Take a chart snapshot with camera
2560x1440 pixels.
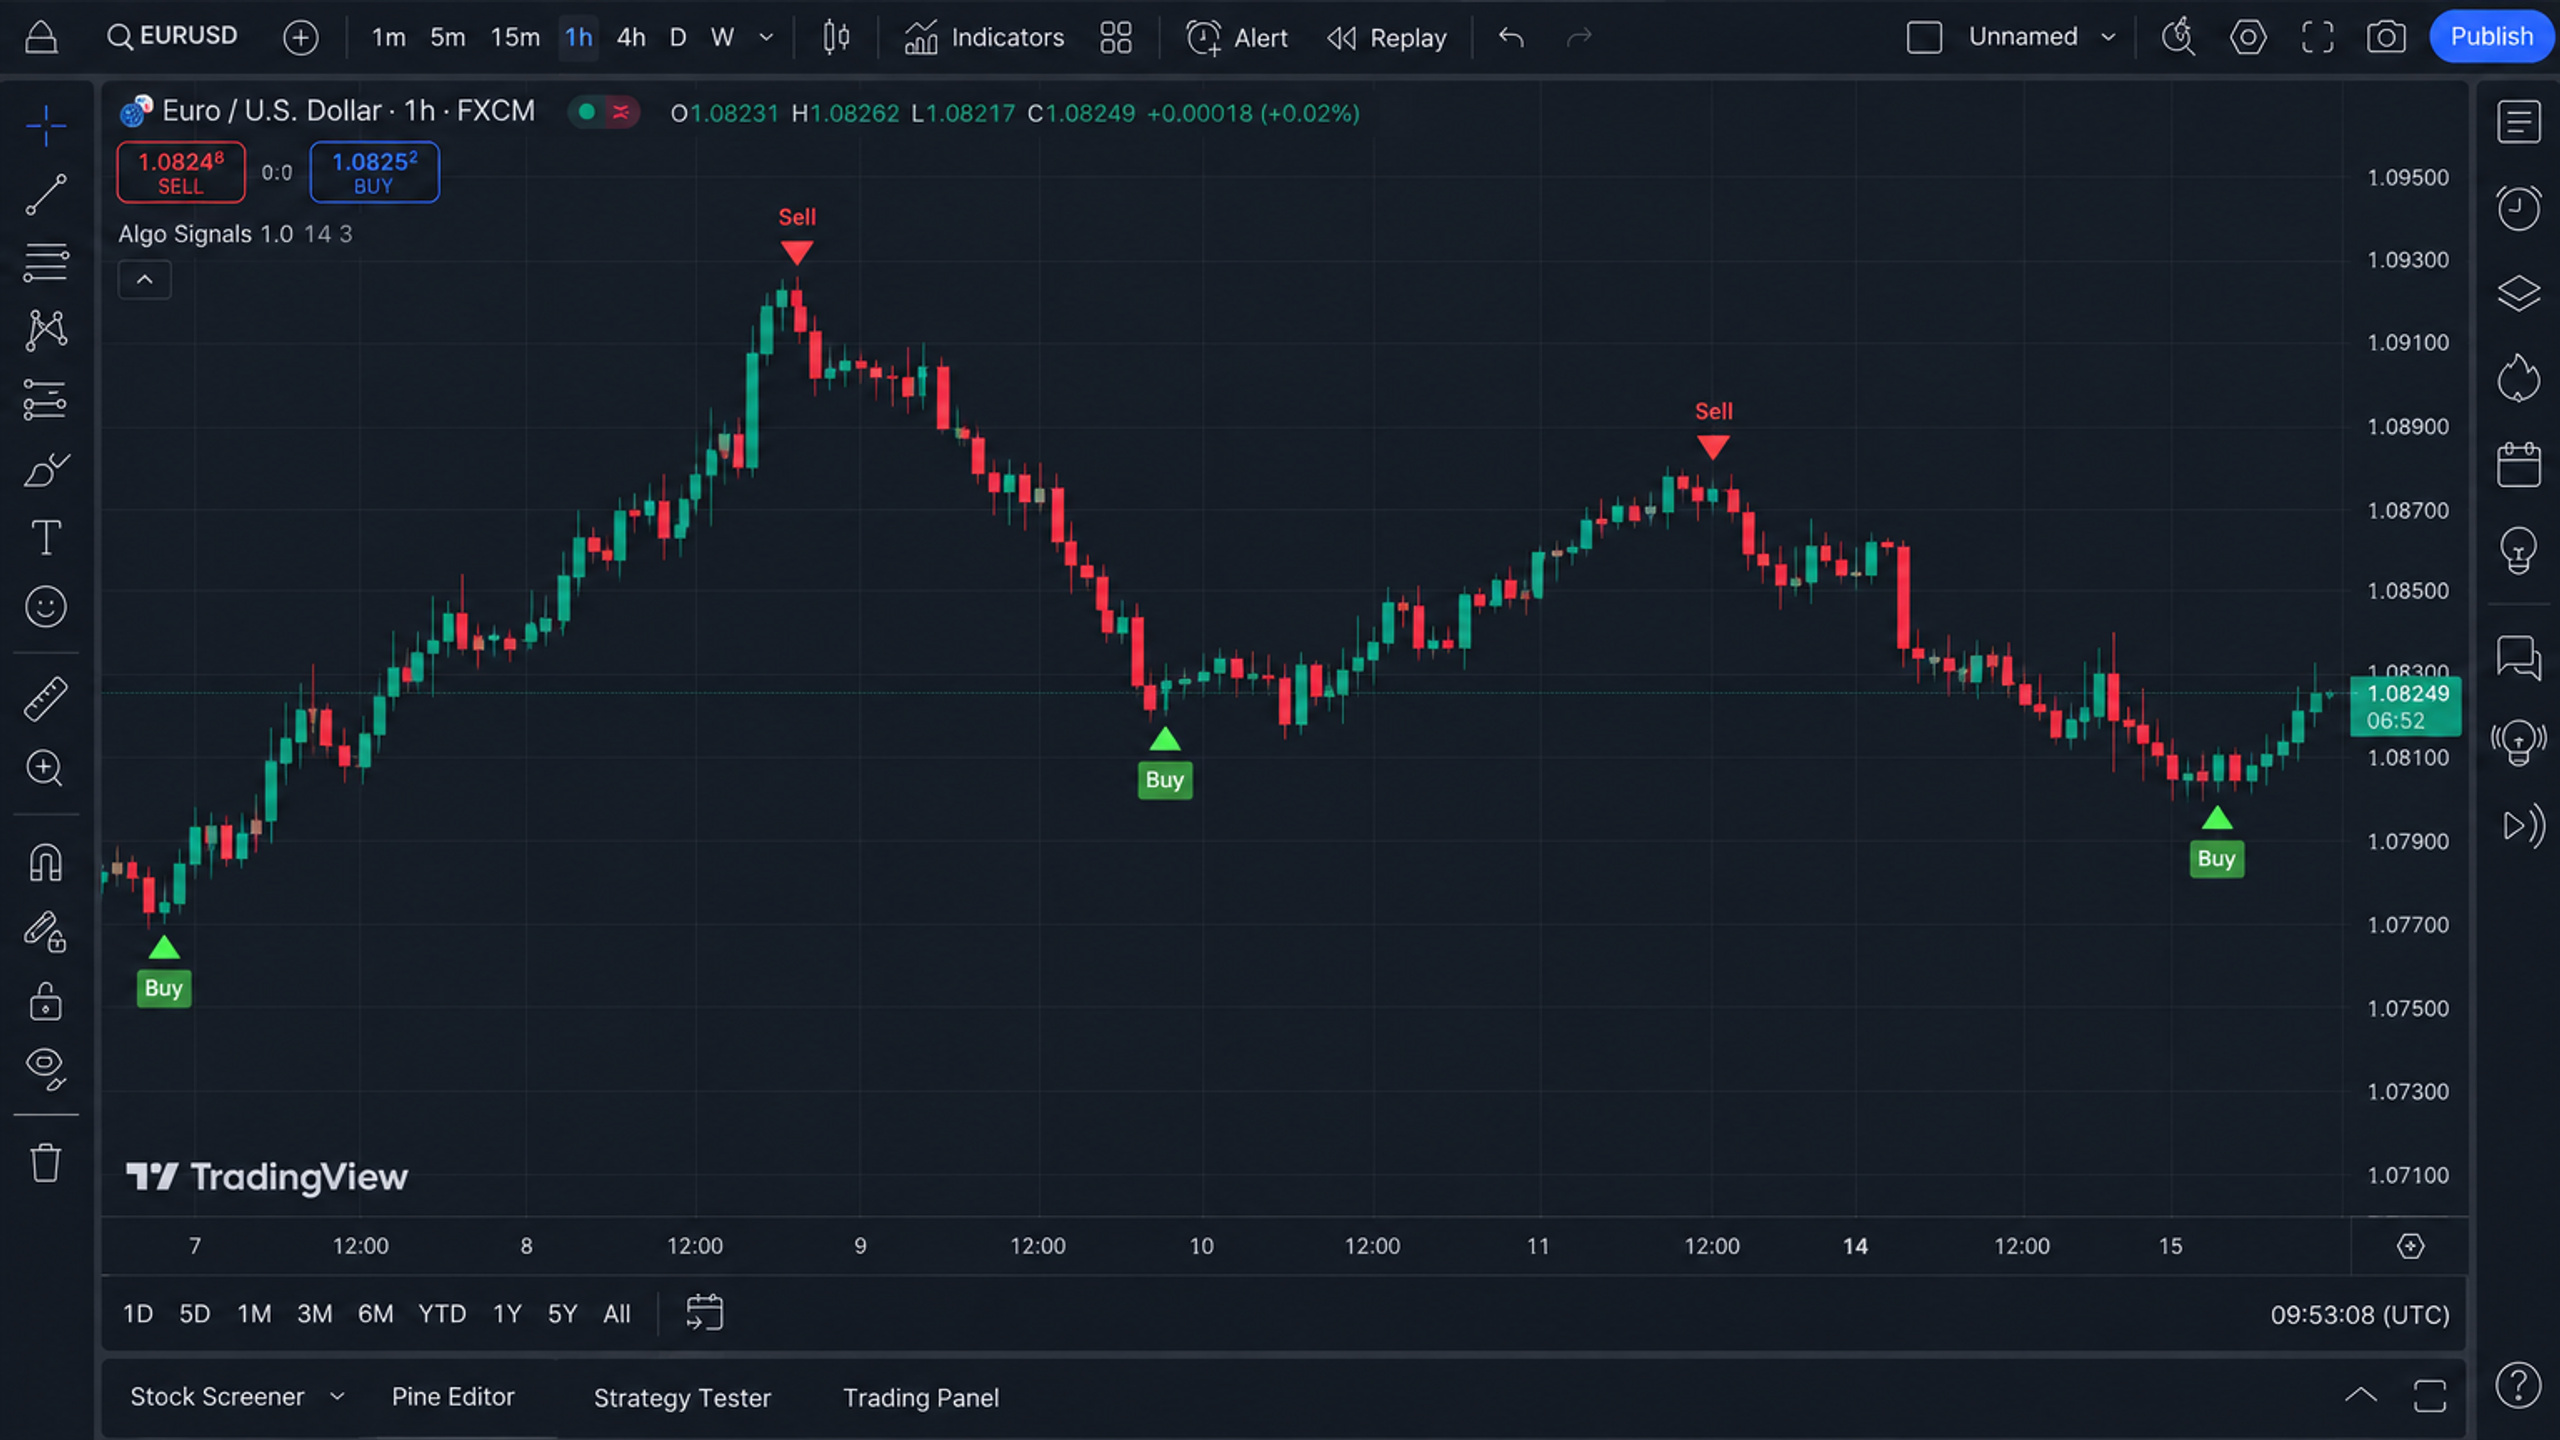click(x=2386, y=37)
